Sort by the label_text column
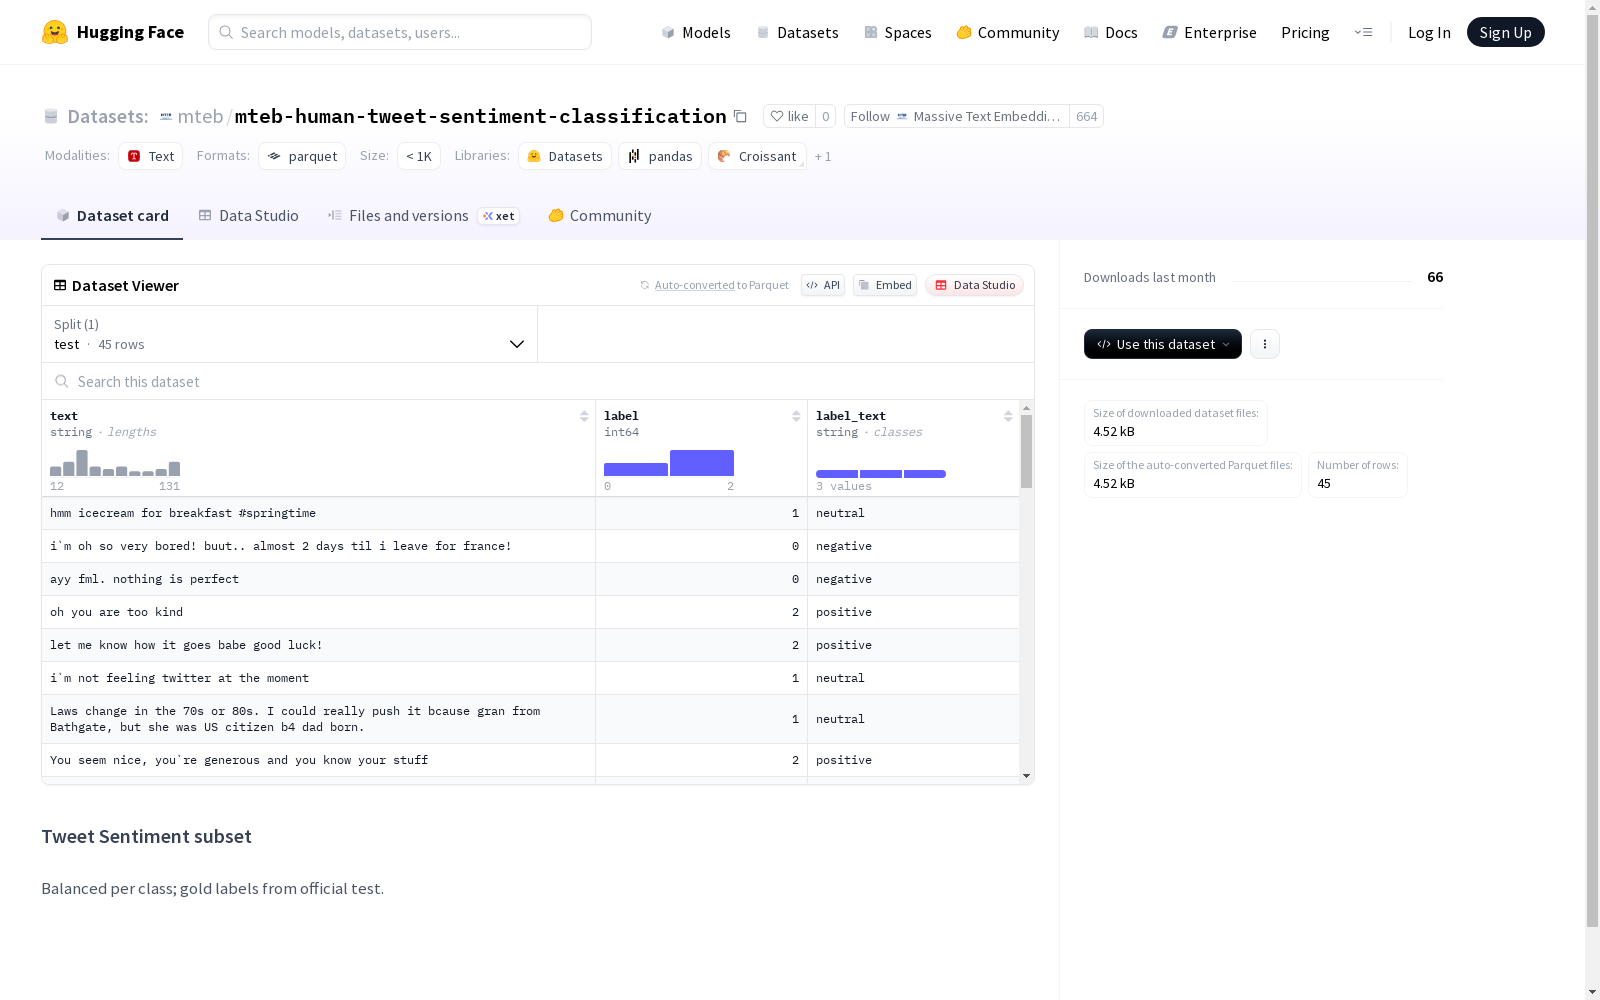The width and height of the screenshot is (1600, 1000). 1008,416
